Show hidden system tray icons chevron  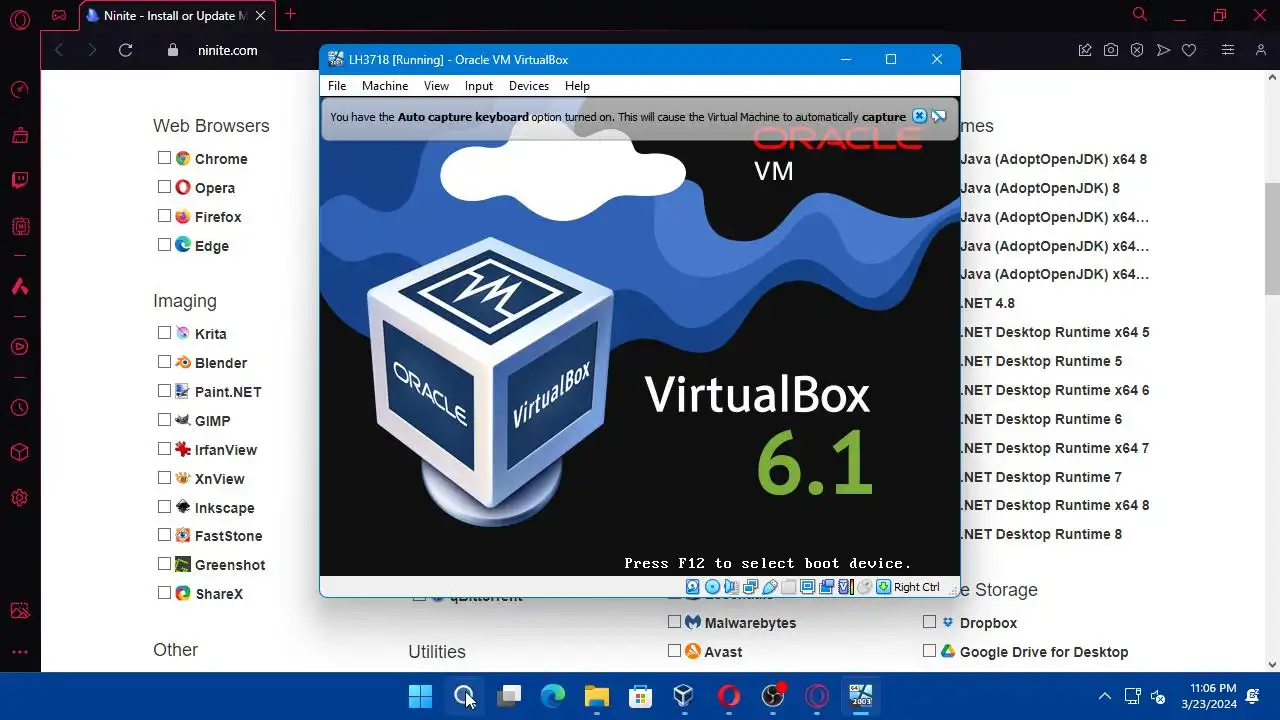pos(1105,696)
